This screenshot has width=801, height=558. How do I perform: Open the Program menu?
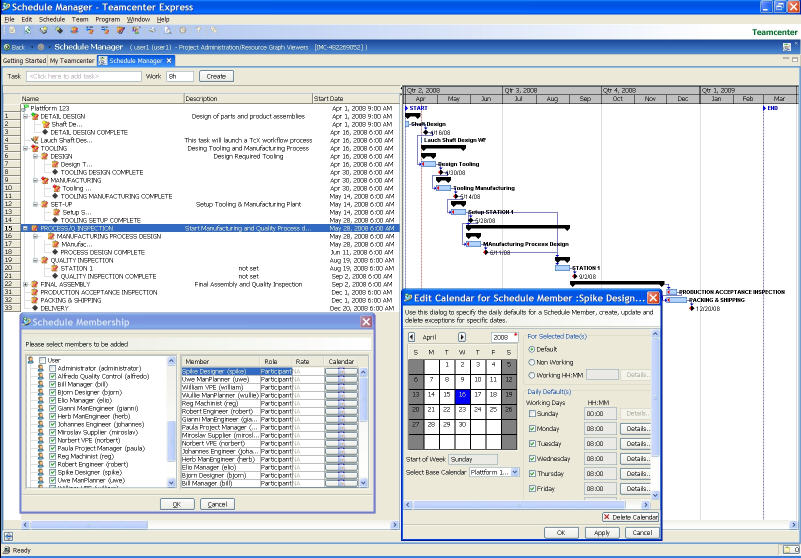[108, 19]
